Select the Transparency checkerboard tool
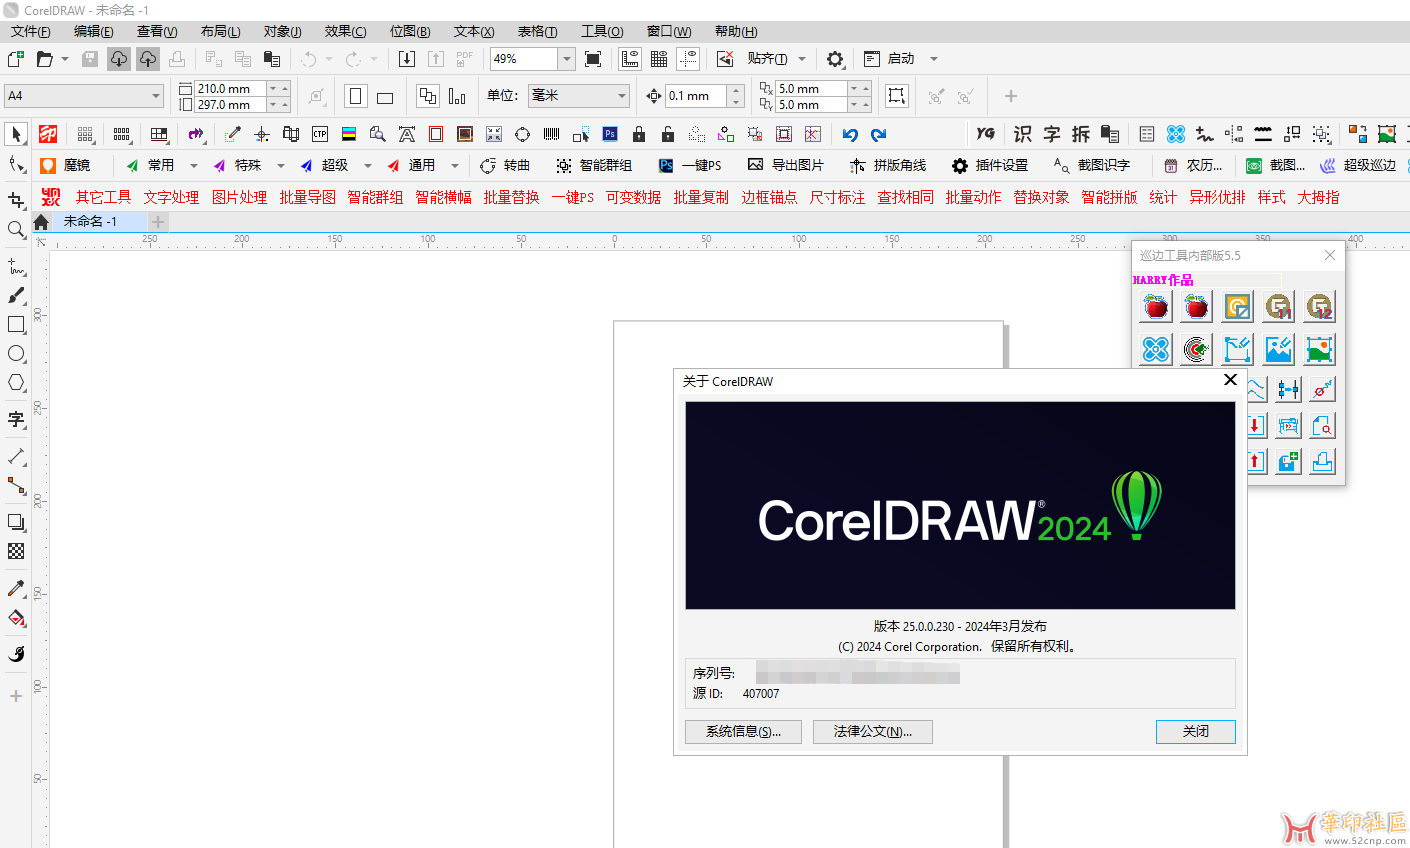The image size is (1410, 848). (x=16, y=551)
